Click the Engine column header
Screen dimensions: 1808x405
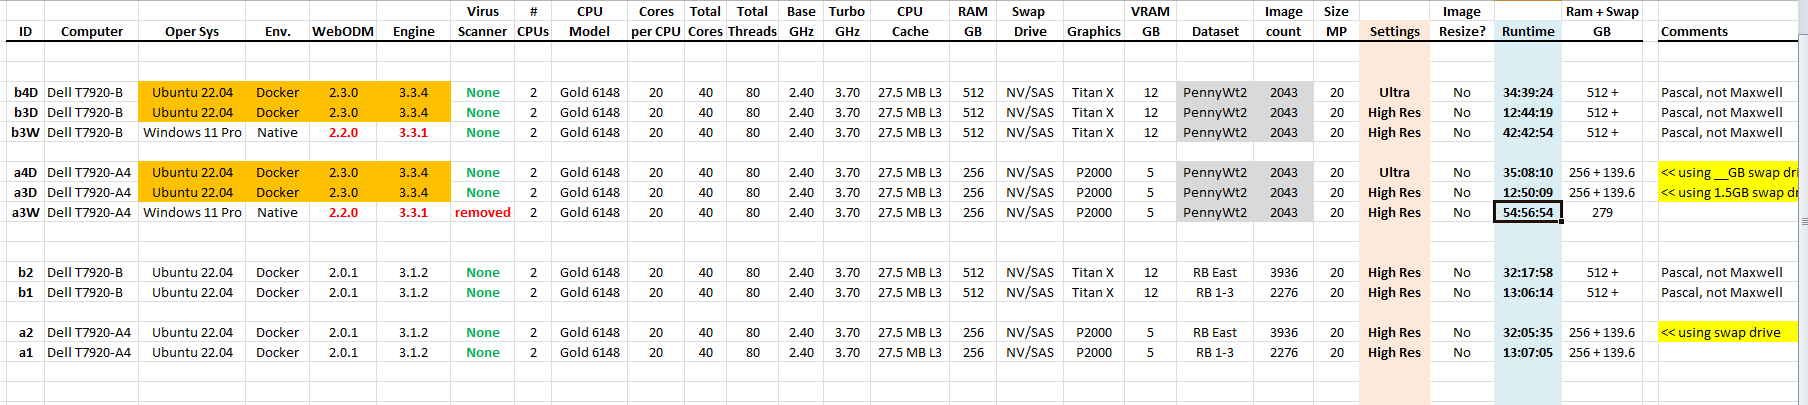click(413, 31)
